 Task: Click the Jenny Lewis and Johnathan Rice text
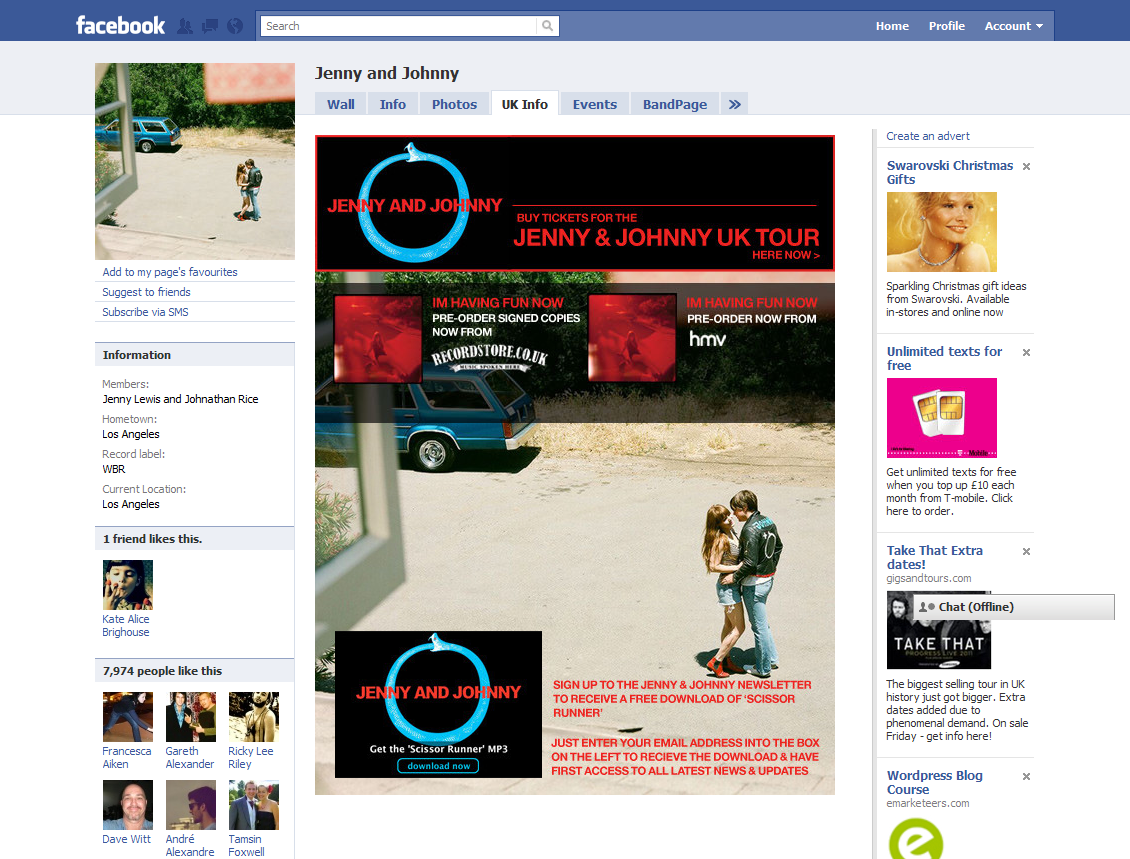click(x=180, y=399)
